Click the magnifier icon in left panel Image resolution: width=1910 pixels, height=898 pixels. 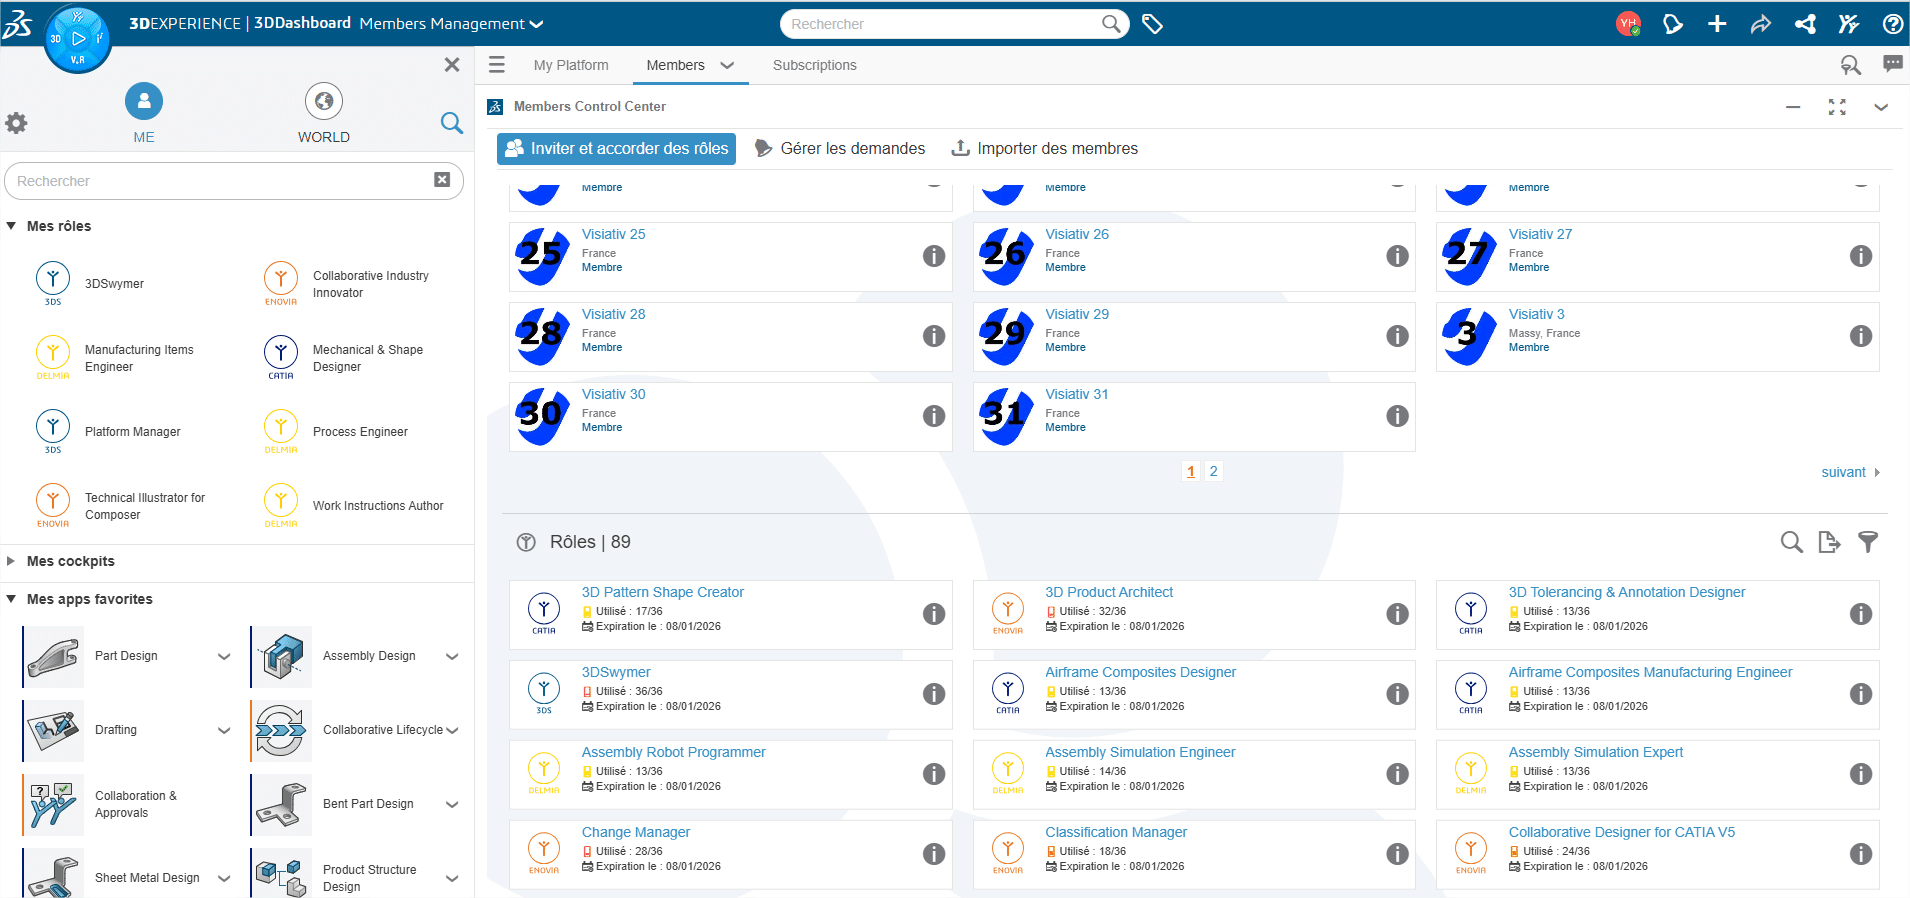point(452,123)
